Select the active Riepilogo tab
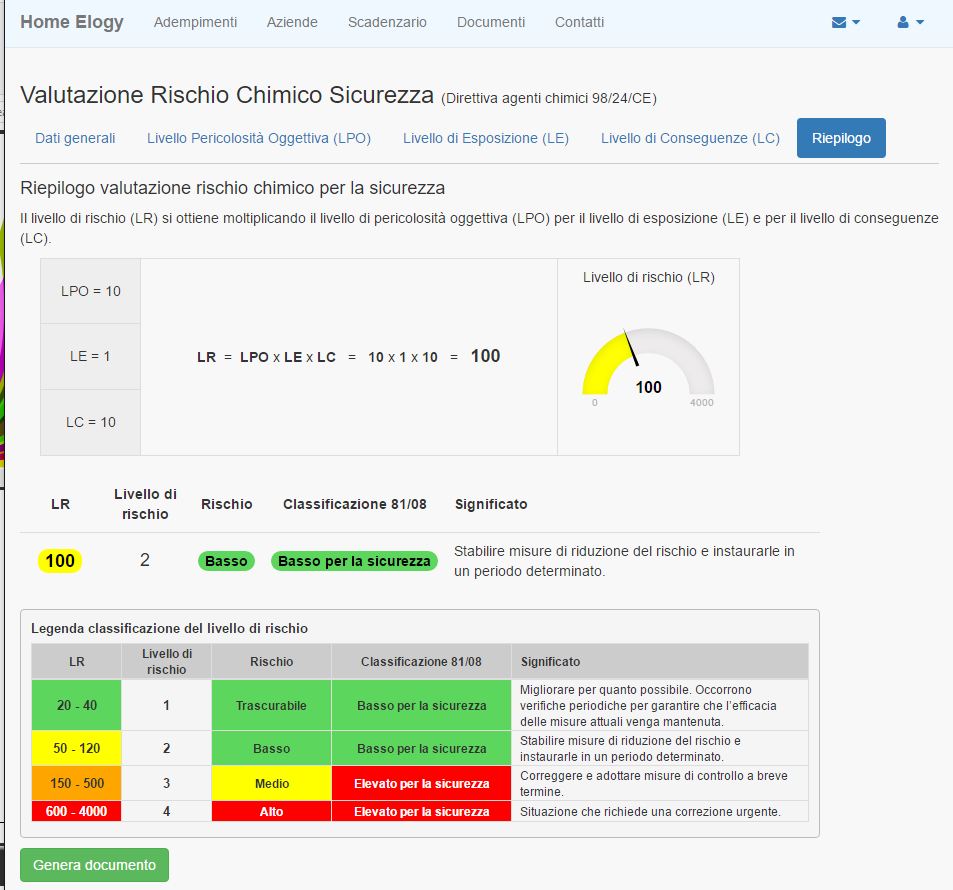Image resolution: width=953 pixels, height=890 pixels. tap(841, 138)
